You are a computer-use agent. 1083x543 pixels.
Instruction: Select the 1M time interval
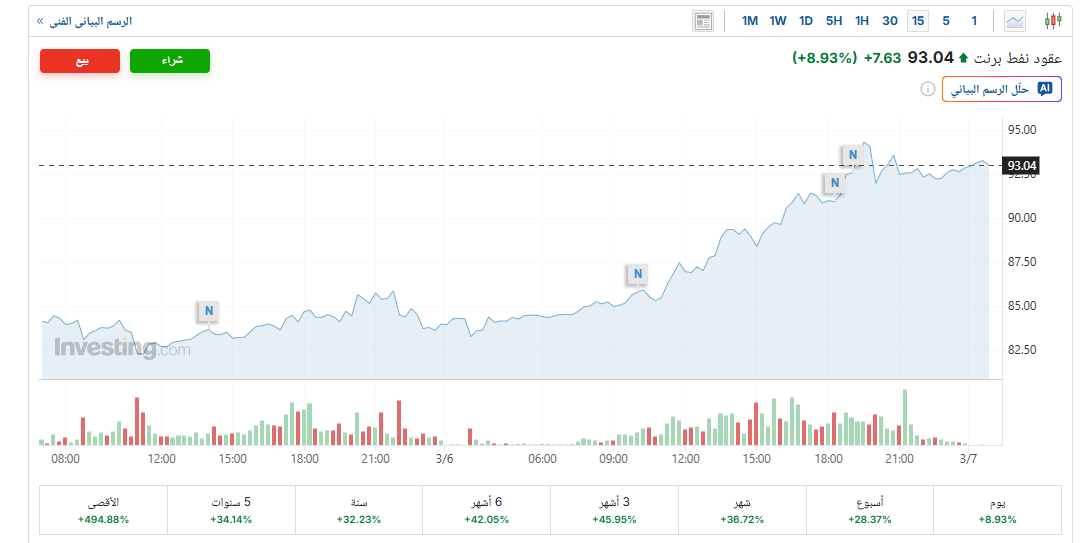coord(750,21)
